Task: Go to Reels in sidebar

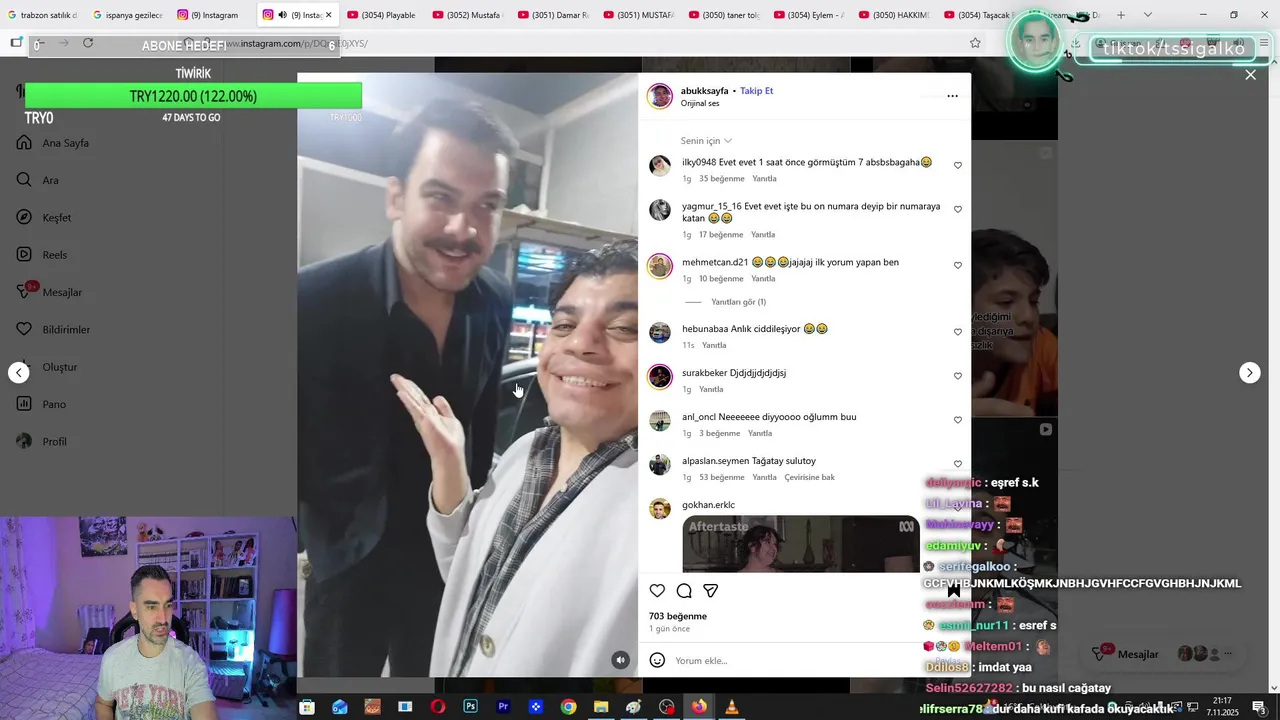Action: [42, 255]
